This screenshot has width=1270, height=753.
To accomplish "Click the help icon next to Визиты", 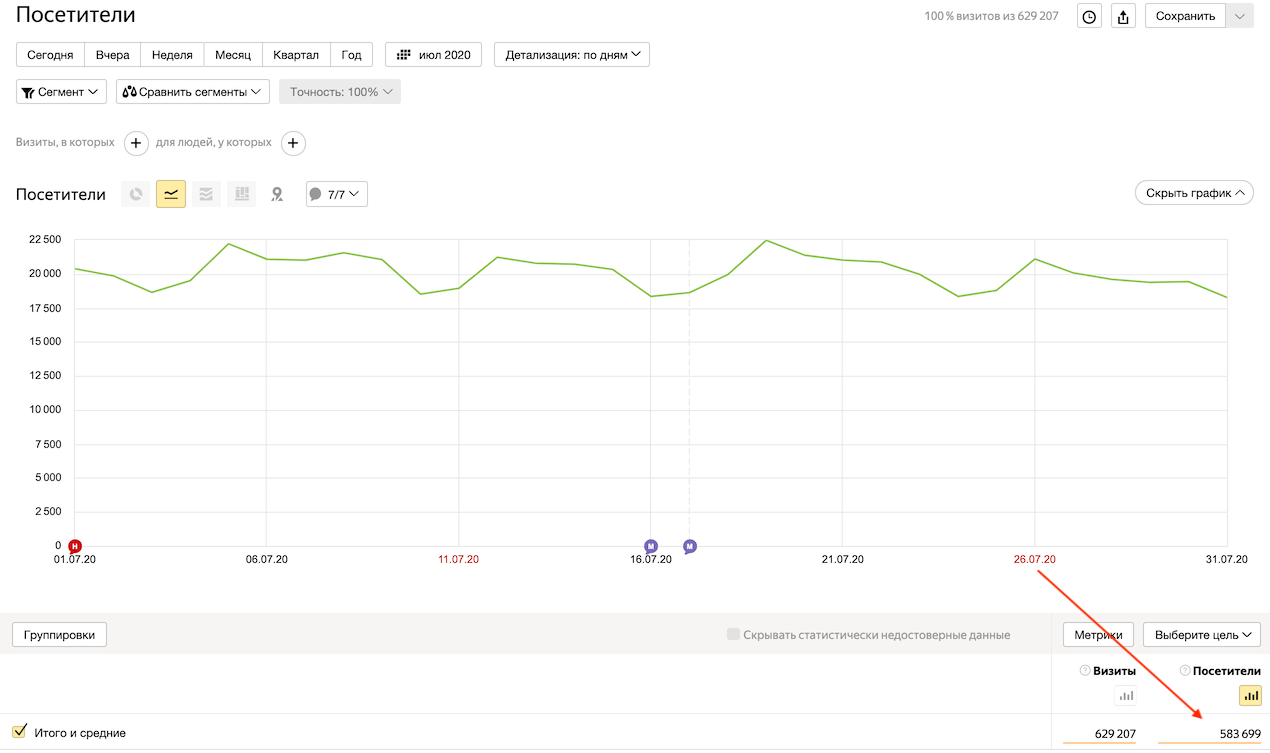I will coord(1084,671).
